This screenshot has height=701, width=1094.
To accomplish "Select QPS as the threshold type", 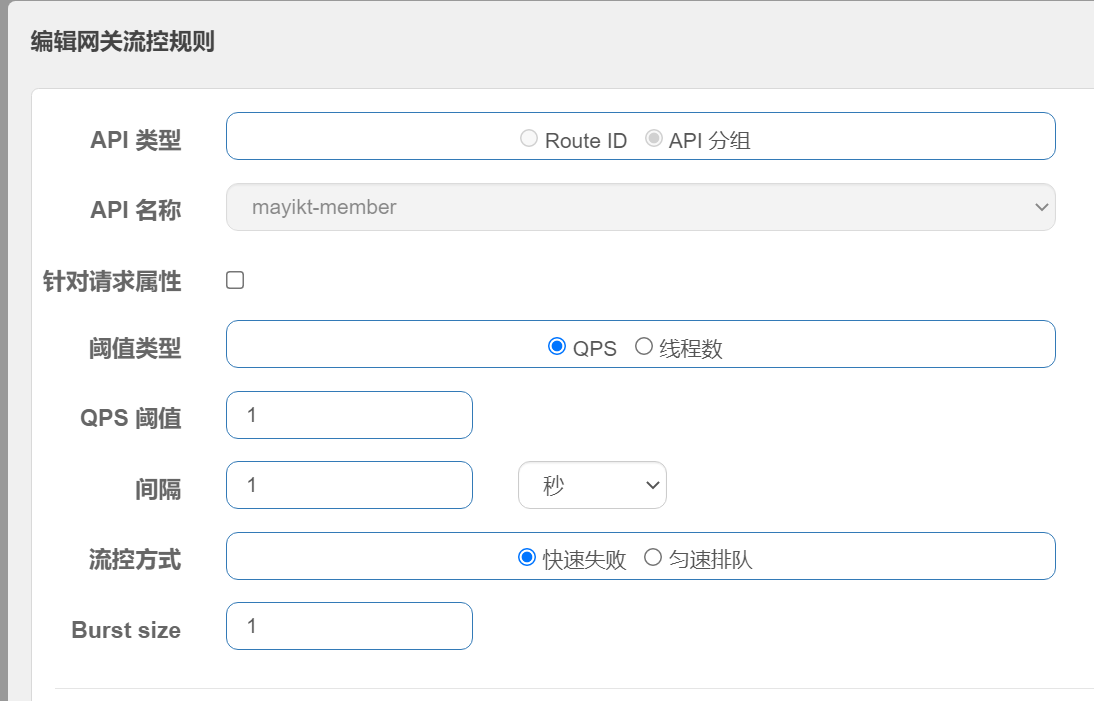I will click(x=557, y=347).
